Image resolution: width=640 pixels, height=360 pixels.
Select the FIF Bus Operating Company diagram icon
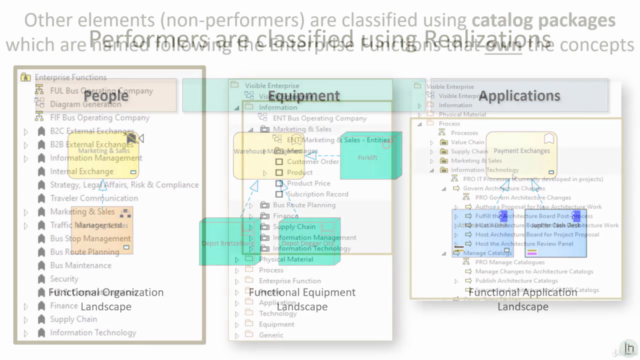[x=39, y=117]
